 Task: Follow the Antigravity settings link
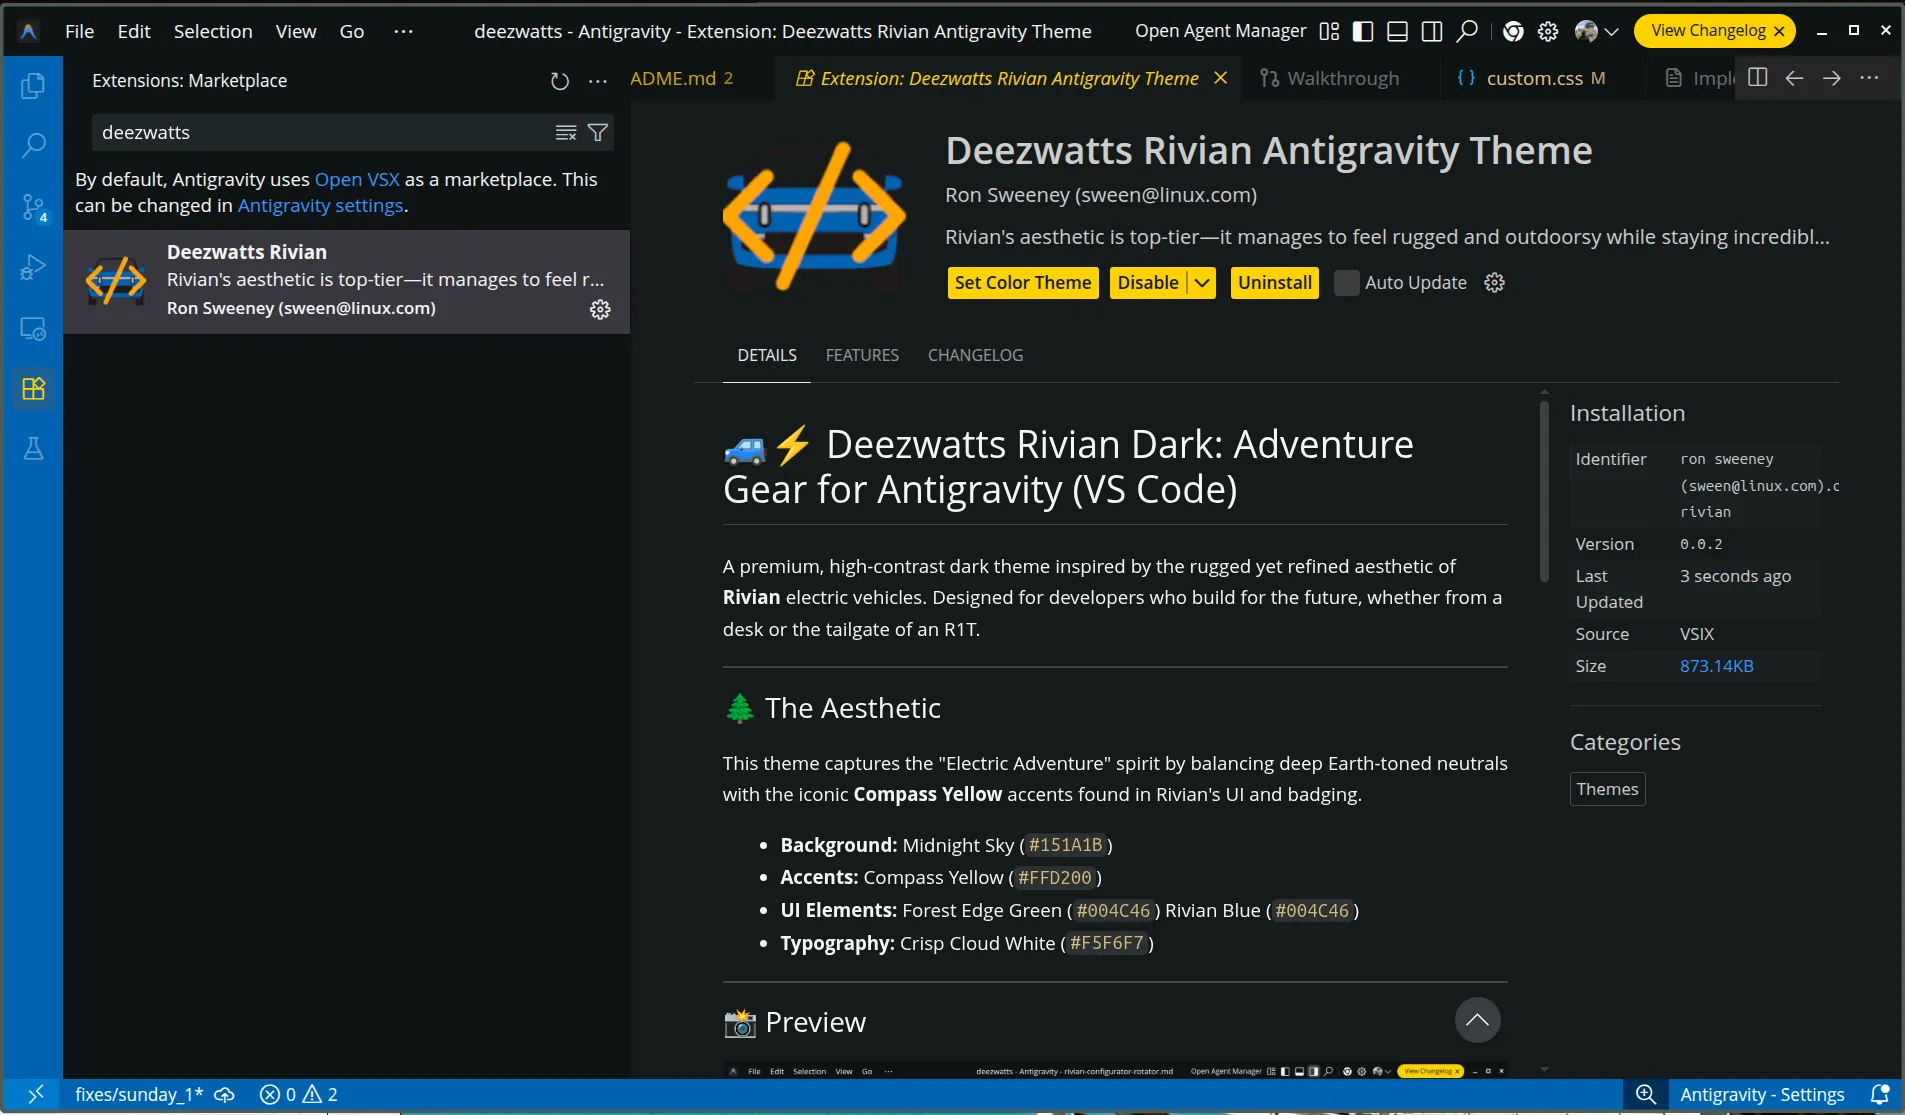pos(320,205)
